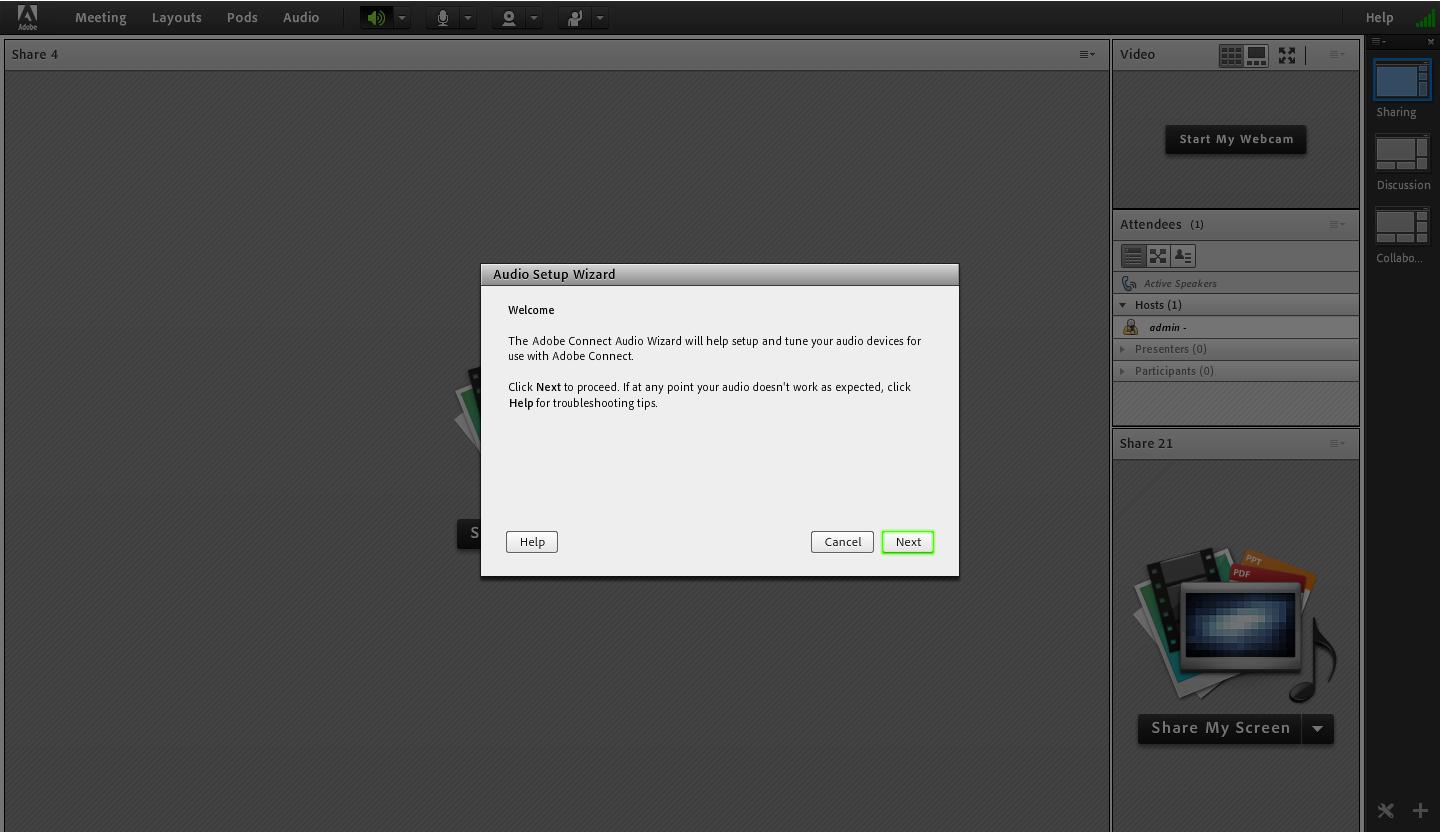Image resolution: width=1440 pixels, height=832 pixels.
Task: Switch video pod to filmstrip view
Action: 1256,55
